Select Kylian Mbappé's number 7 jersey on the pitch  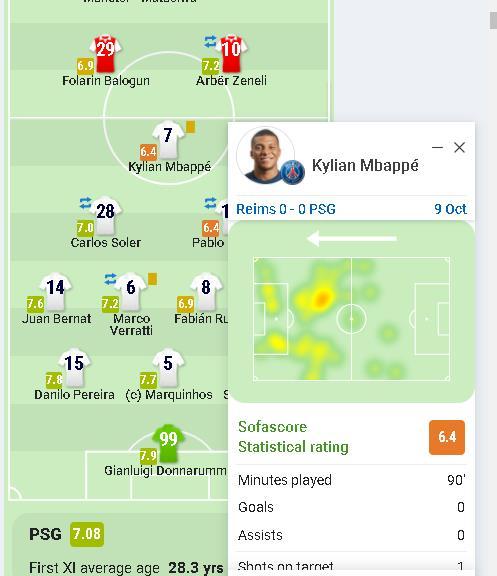[168, 140]
